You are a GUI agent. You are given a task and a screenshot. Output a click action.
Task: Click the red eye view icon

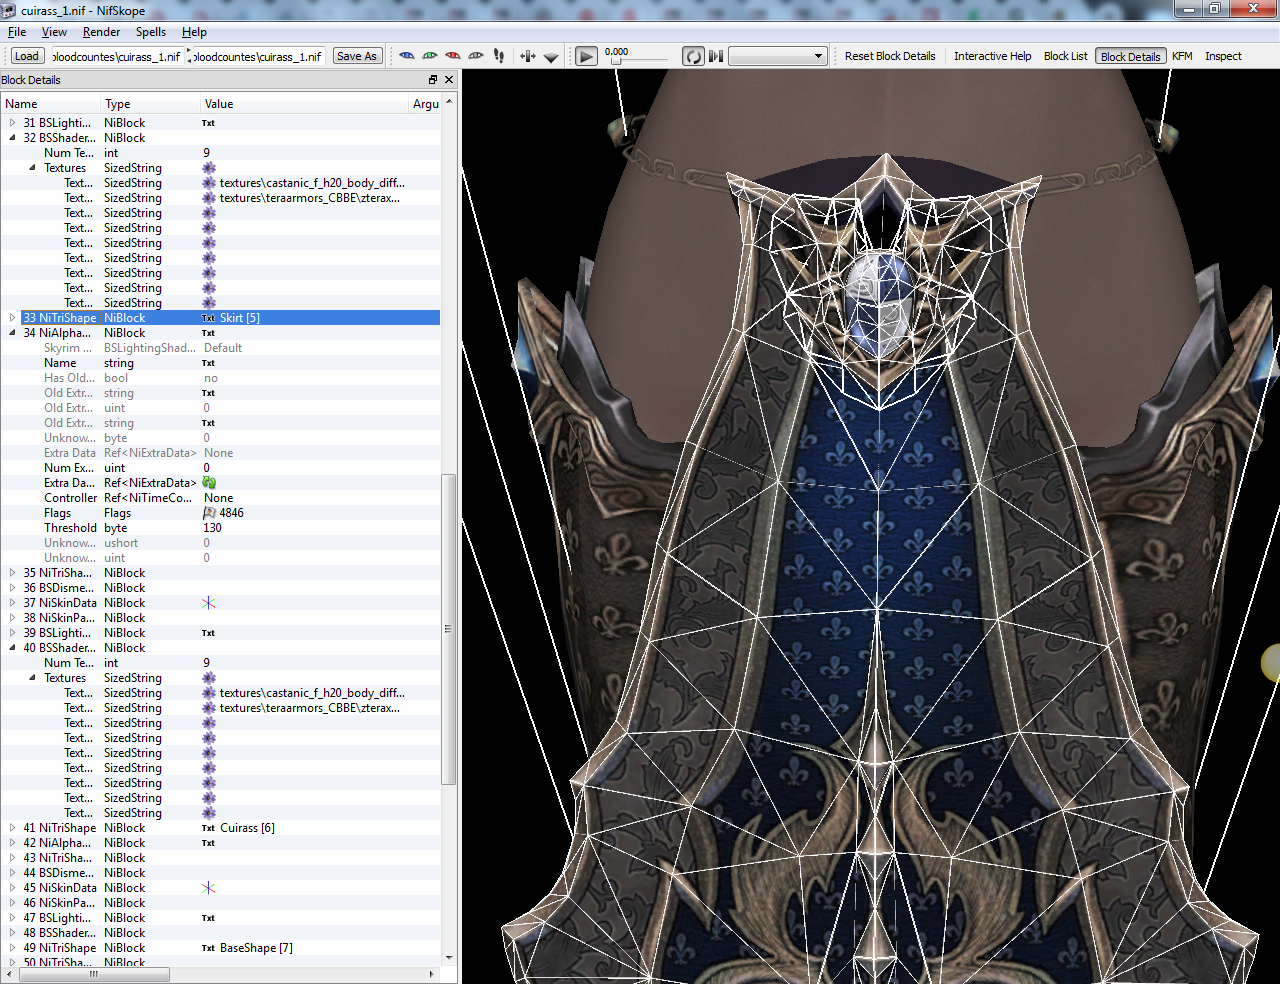click(x=453, y=56)
